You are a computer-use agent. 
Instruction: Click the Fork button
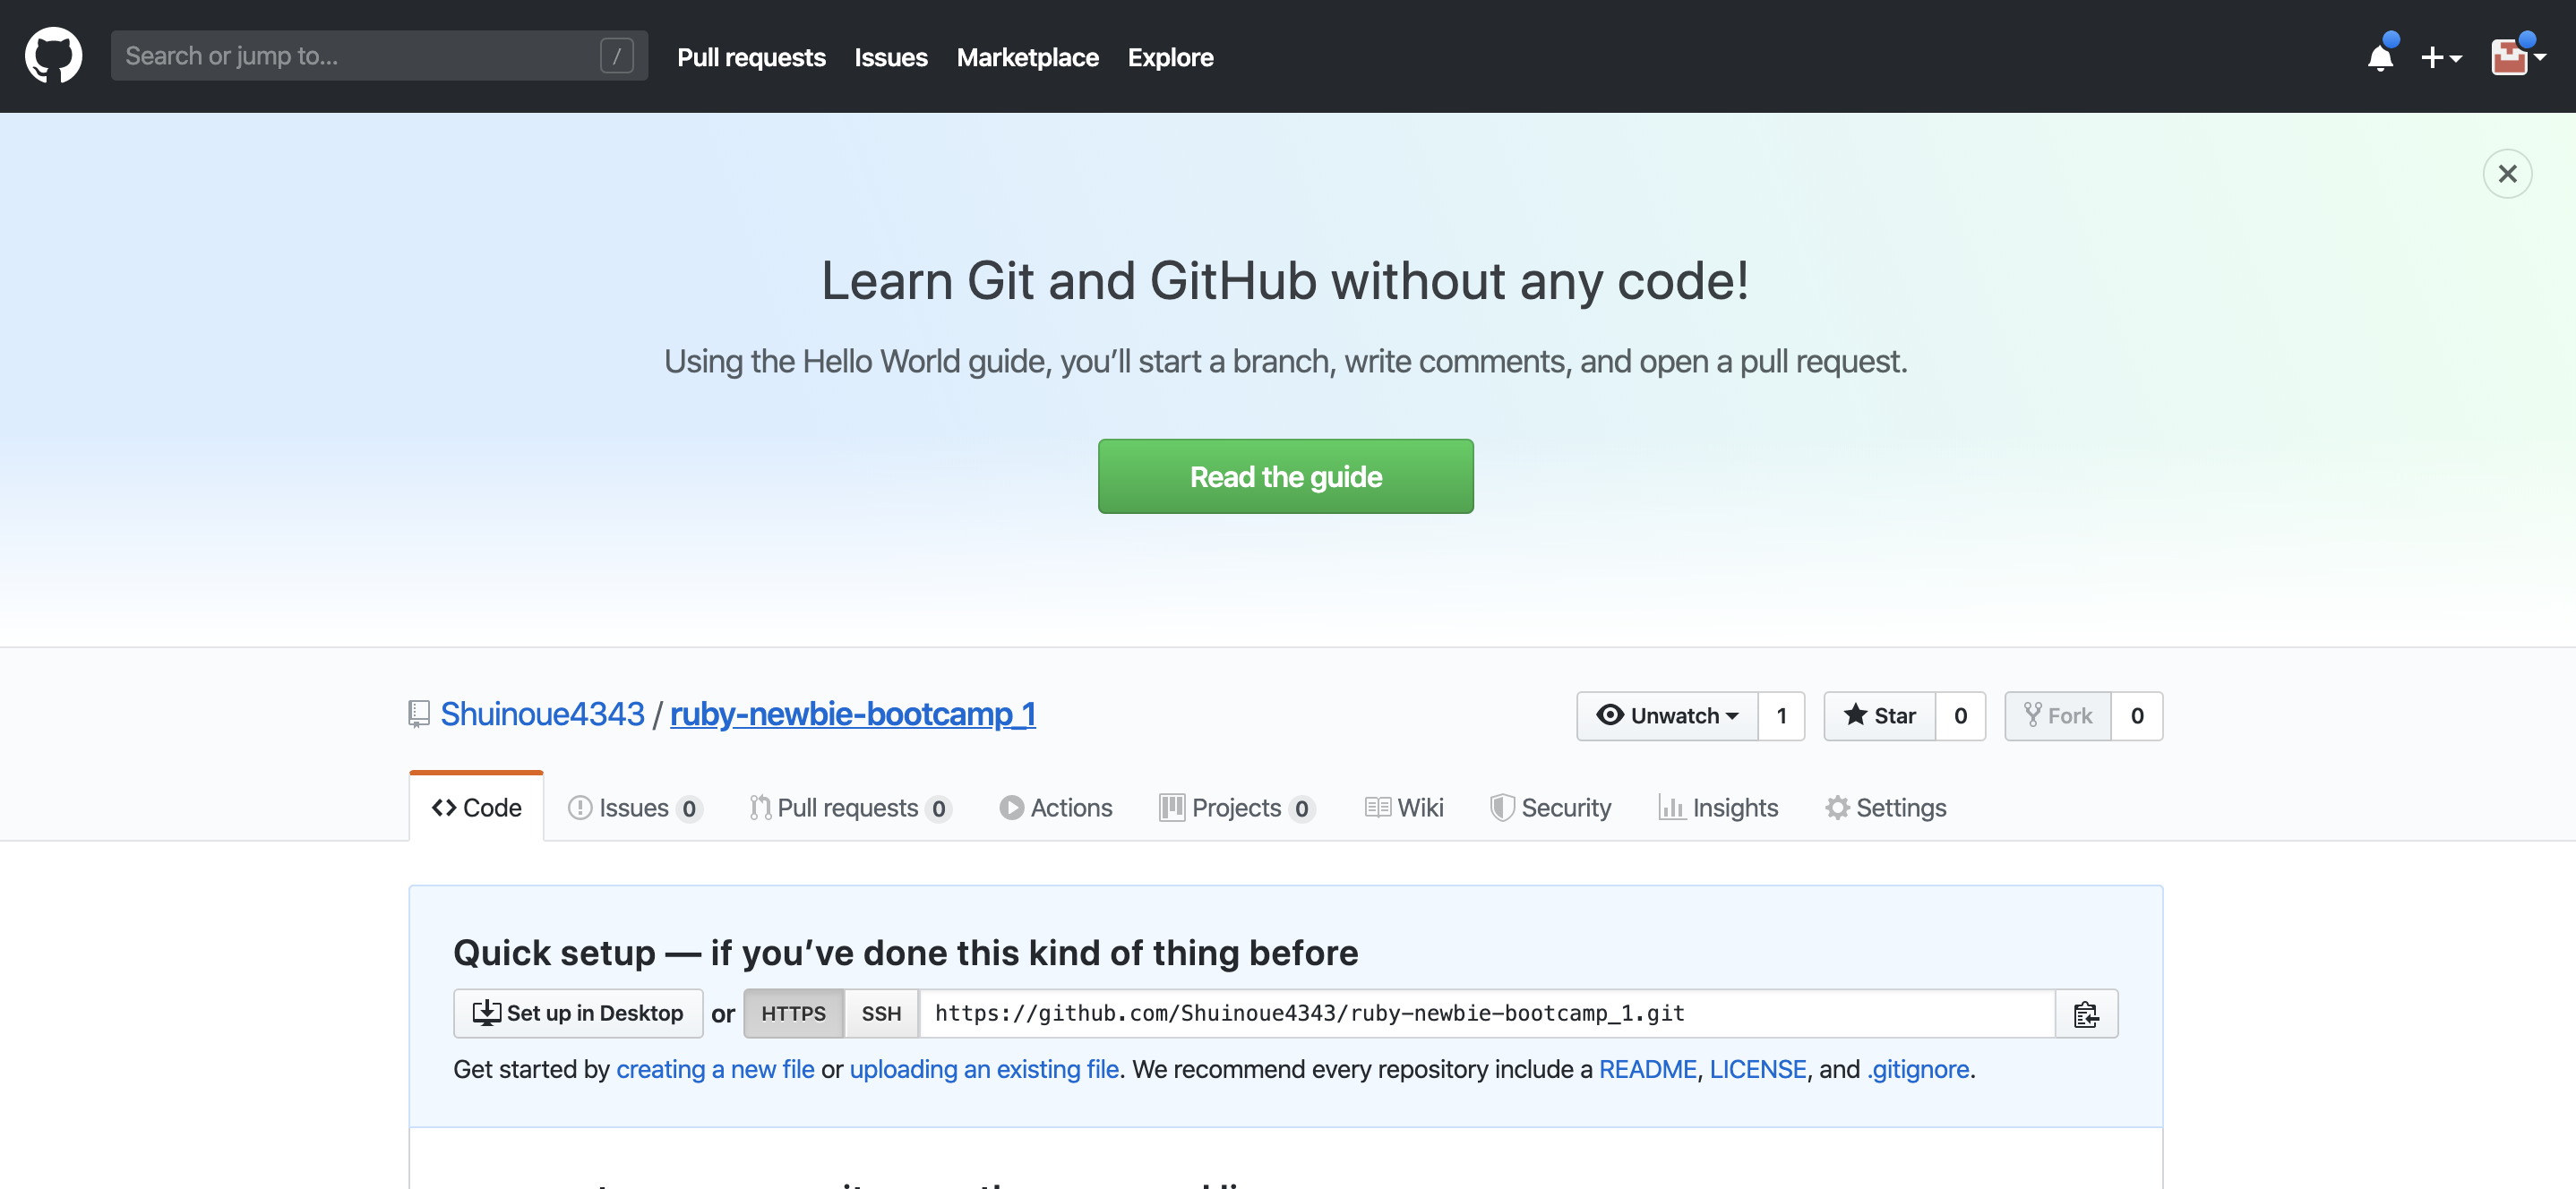click(2057, 716)
